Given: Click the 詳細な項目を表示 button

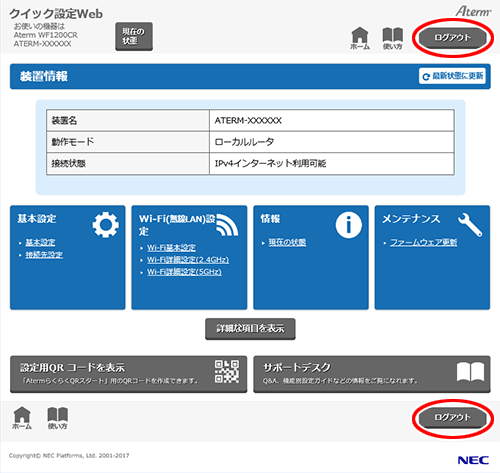Looking at the screenshot, I should (x=250, y=329).
